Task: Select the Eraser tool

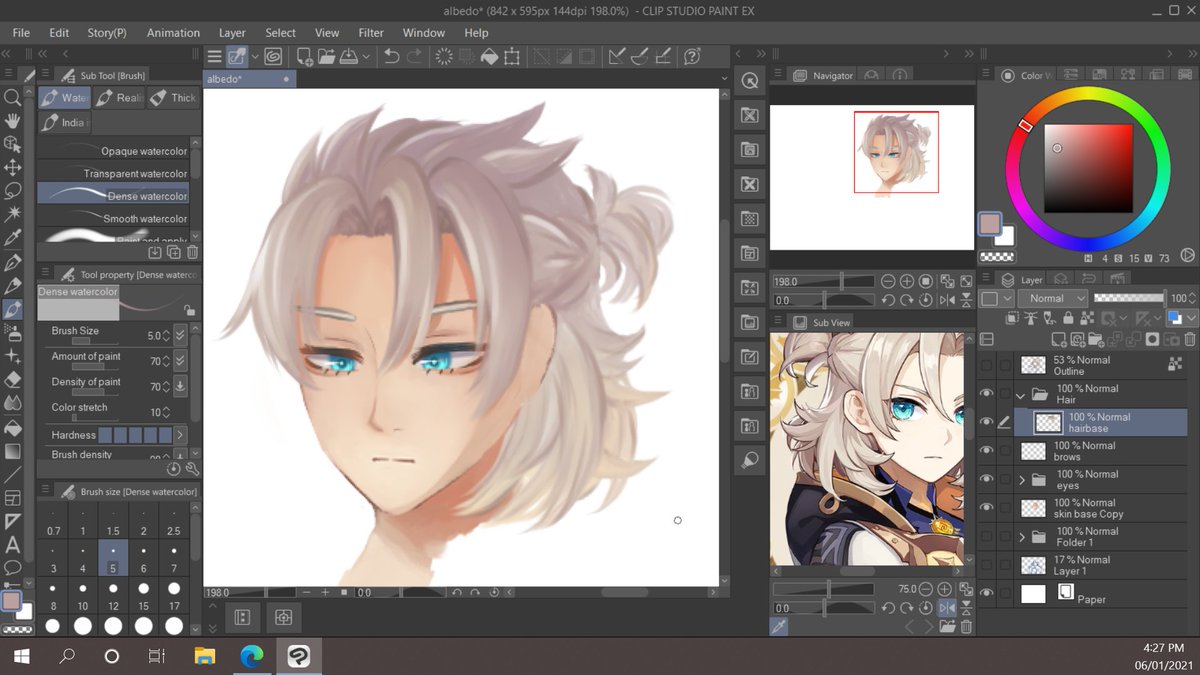Action: tap(13, 380)
